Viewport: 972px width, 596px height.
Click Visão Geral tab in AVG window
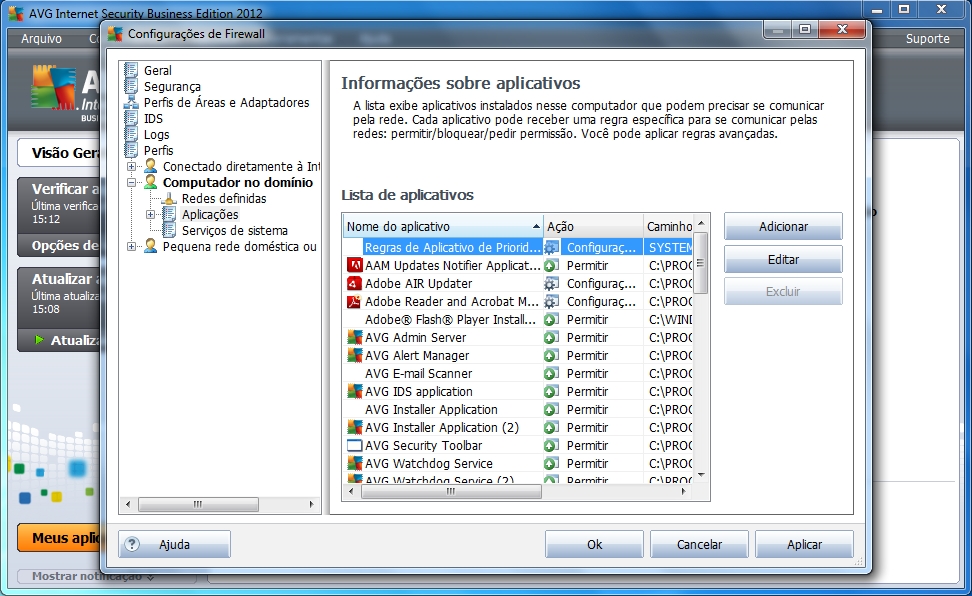60,153
